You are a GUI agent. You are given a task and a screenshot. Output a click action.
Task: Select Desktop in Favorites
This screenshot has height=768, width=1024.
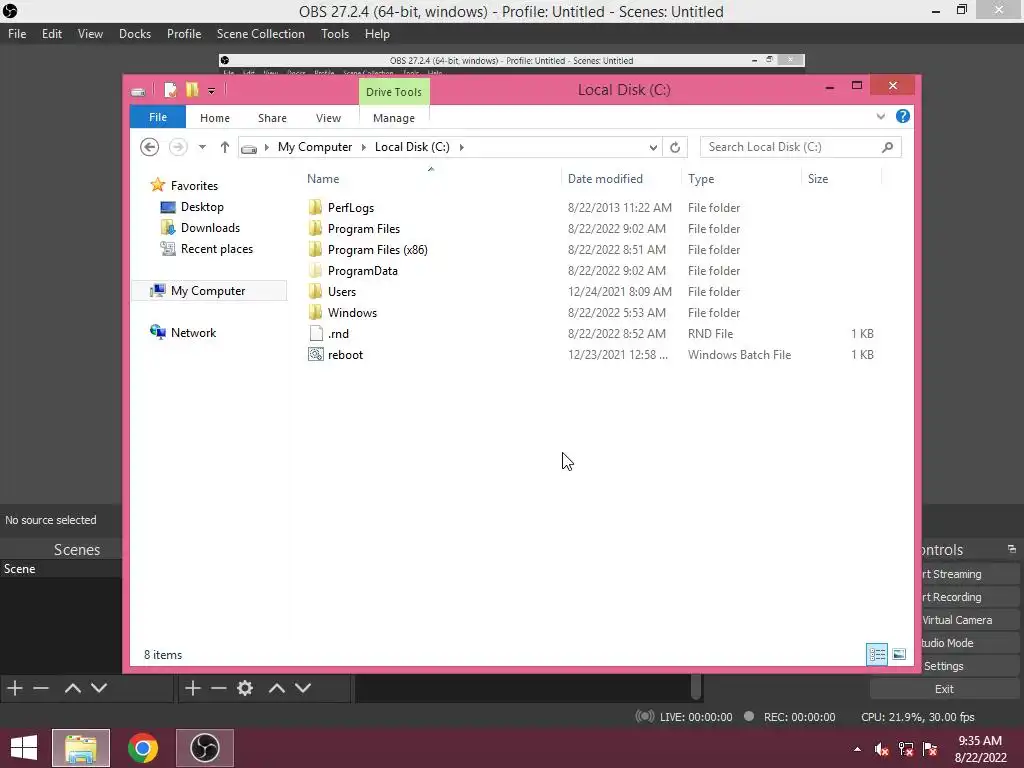(x=202, y=207)
